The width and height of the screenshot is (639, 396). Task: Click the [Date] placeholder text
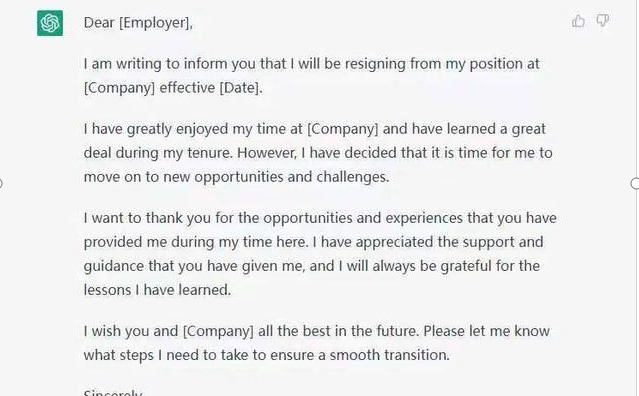(239, 88)
